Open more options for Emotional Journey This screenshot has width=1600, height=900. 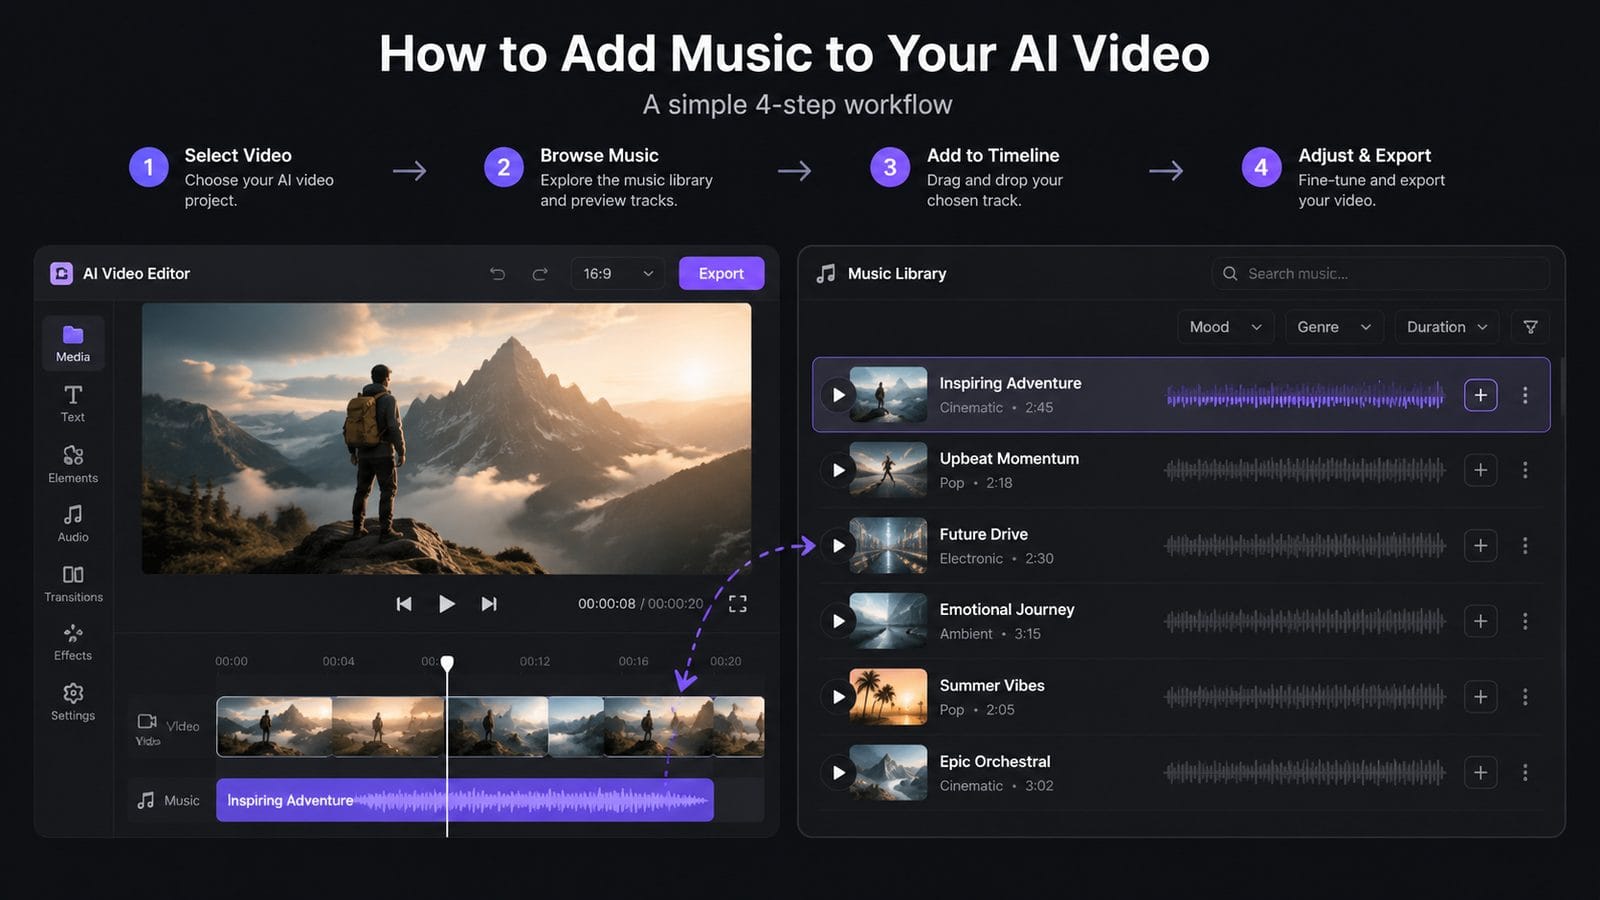1525,621
